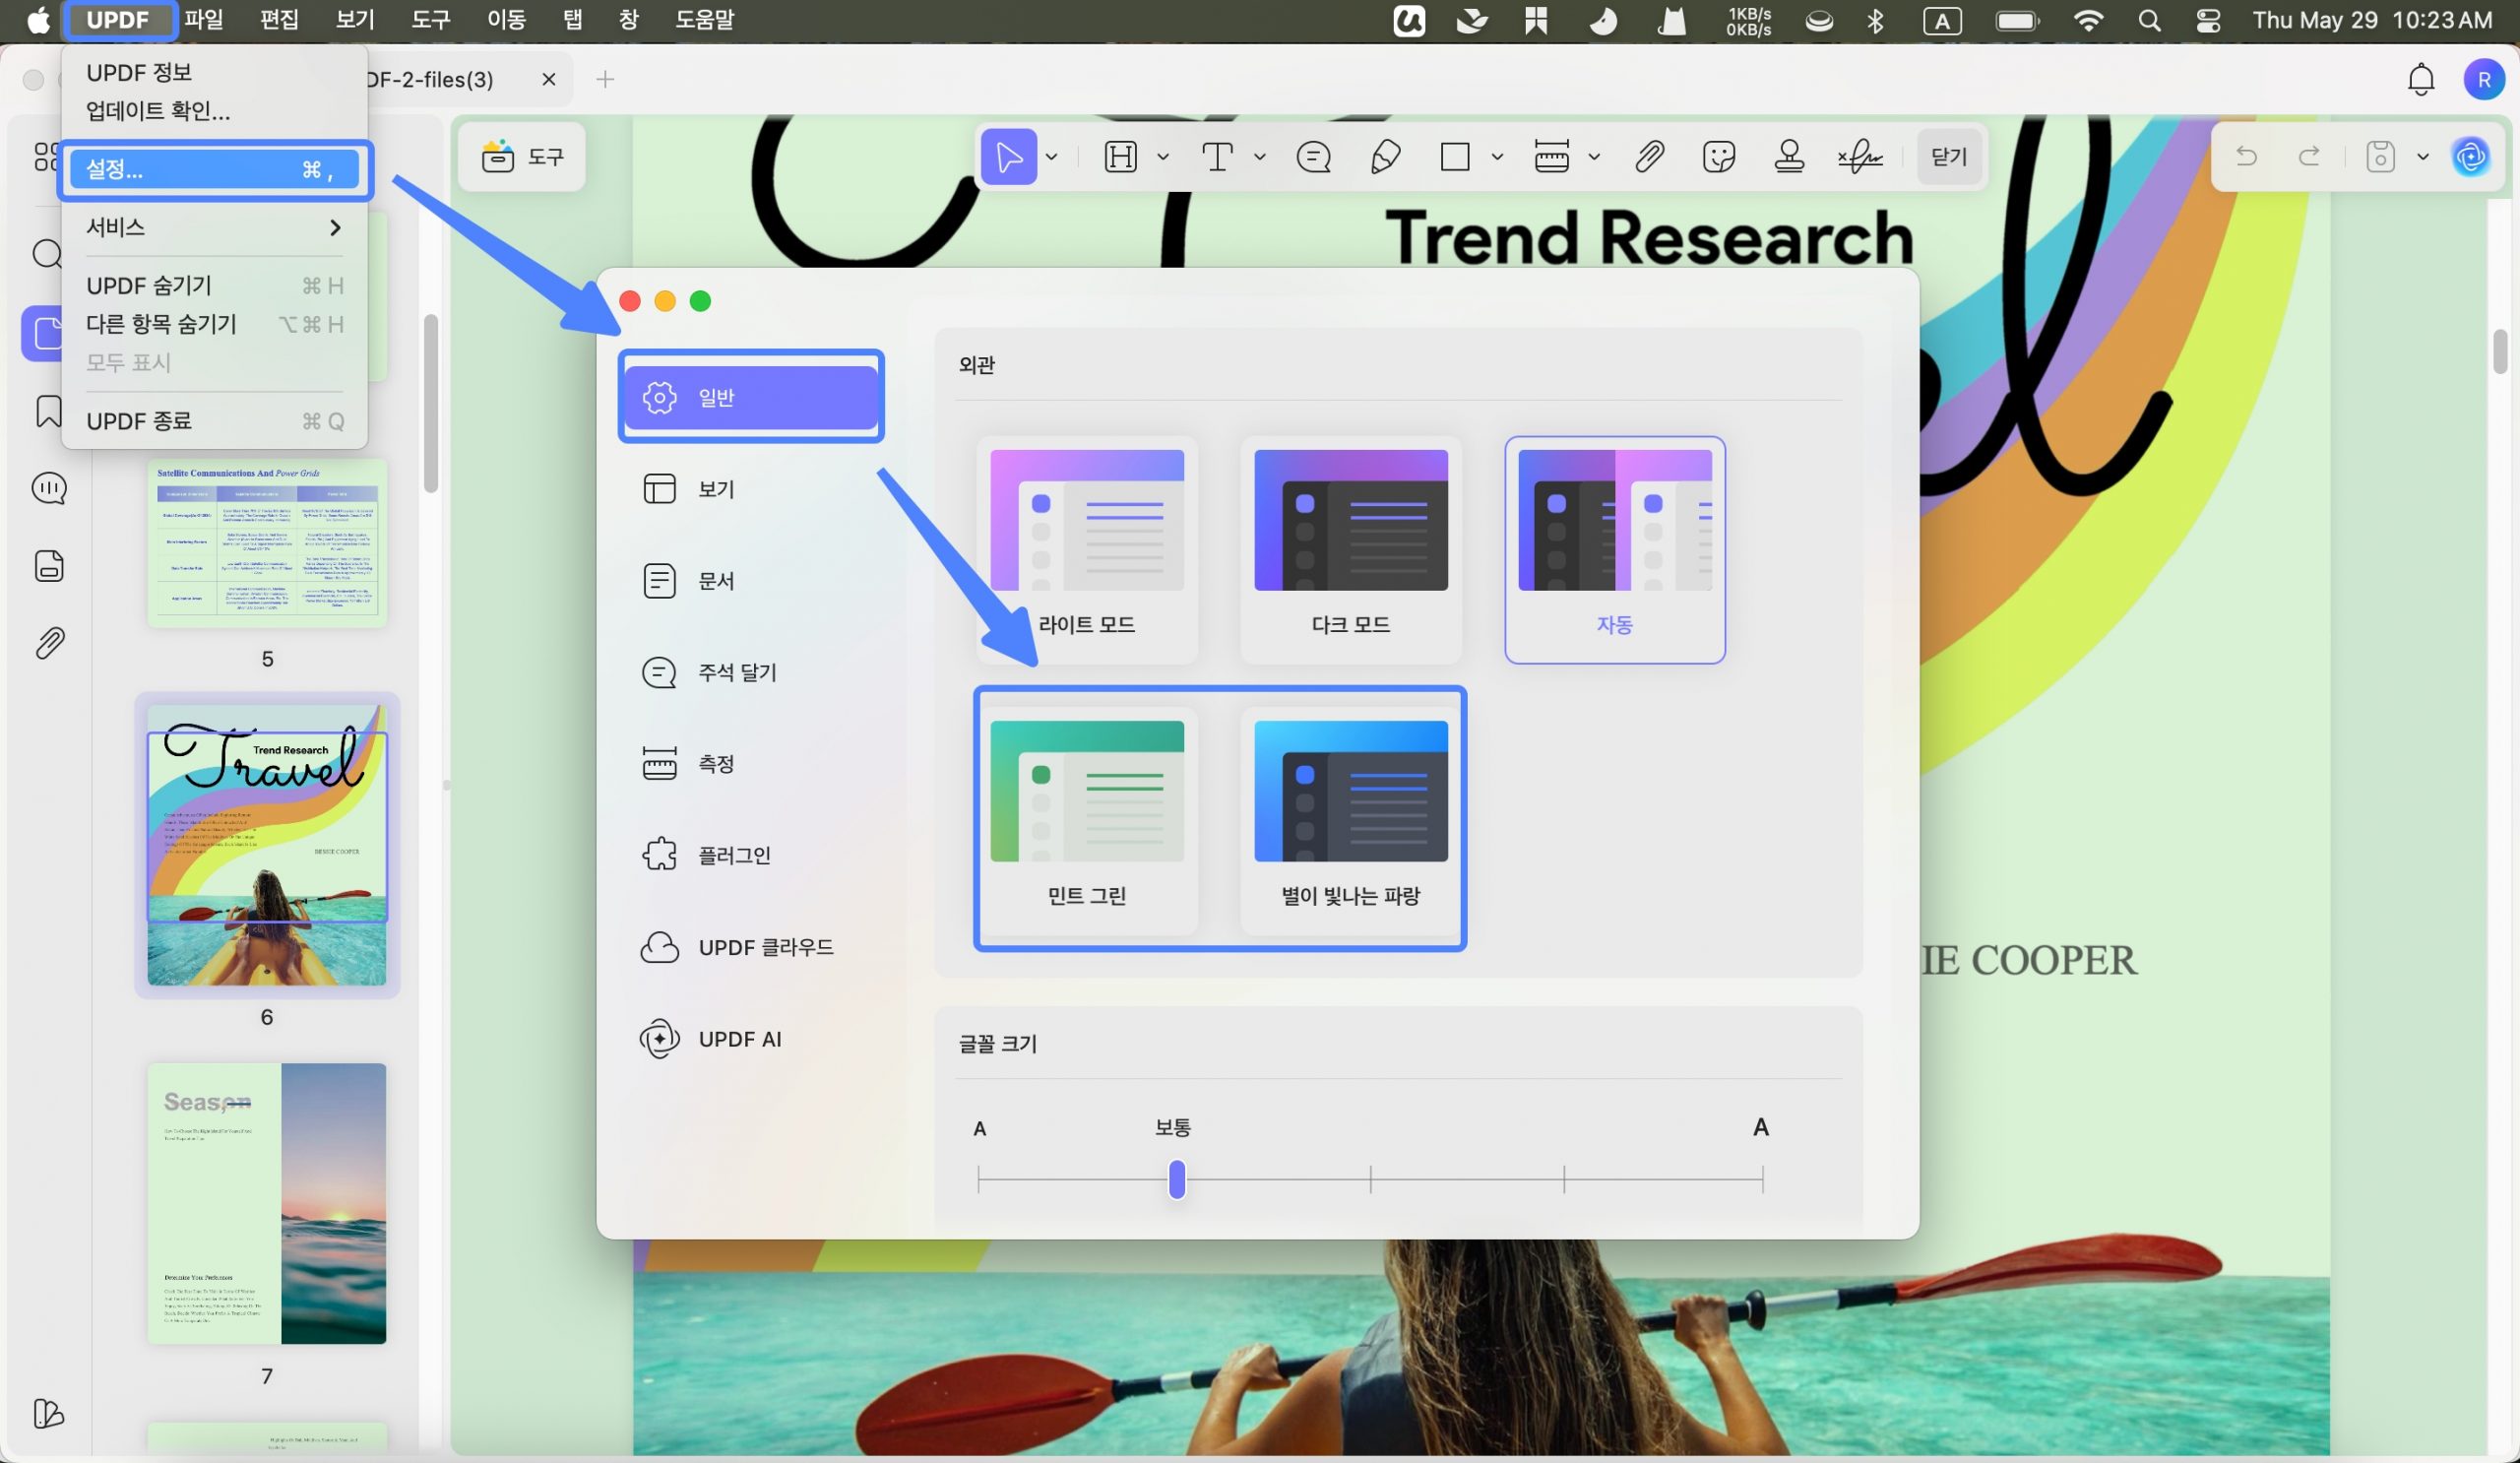Expand the text tool dropdown arrow
This screenshot has height=1463, width=2520.
click(x=1260, y=157)
